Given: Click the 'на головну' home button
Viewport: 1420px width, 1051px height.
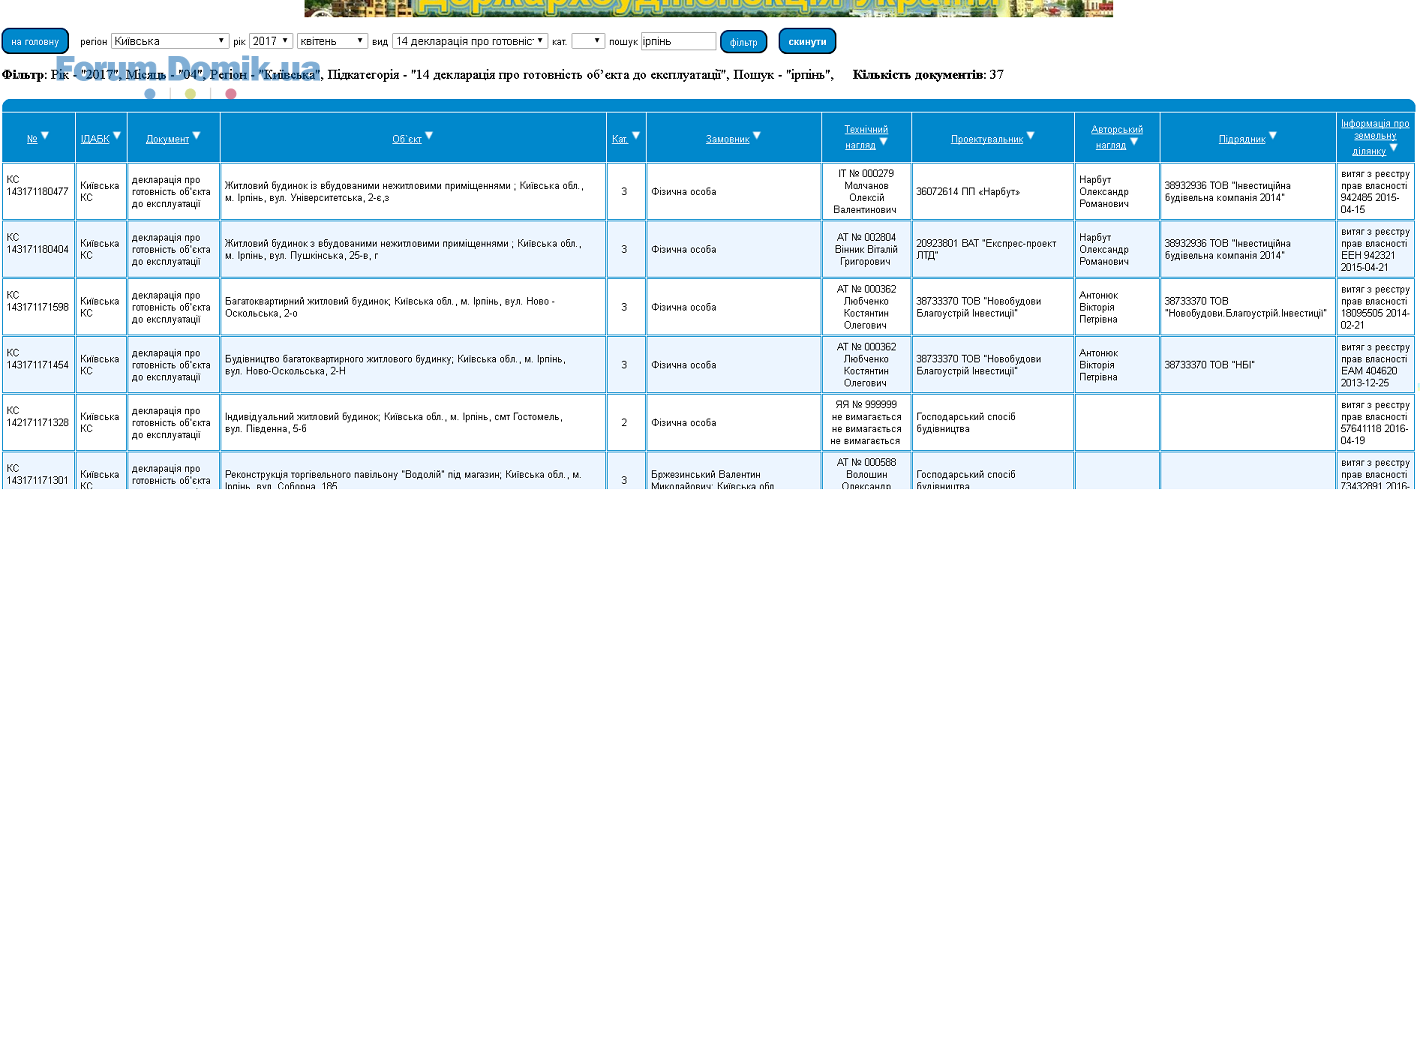Looking at the screenshot, I should (x=35, y=41).
